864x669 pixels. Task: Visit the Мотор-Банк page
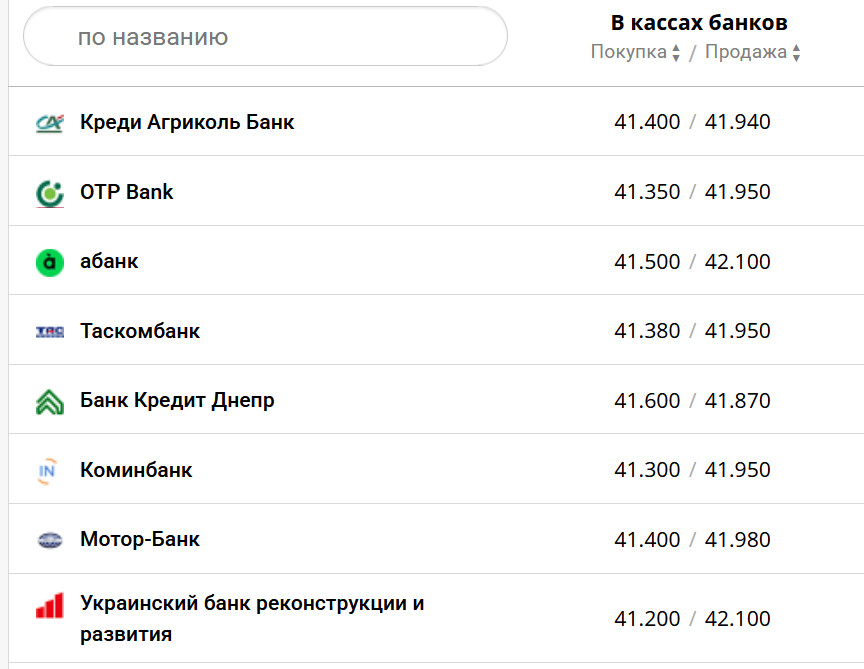point(140,540)
